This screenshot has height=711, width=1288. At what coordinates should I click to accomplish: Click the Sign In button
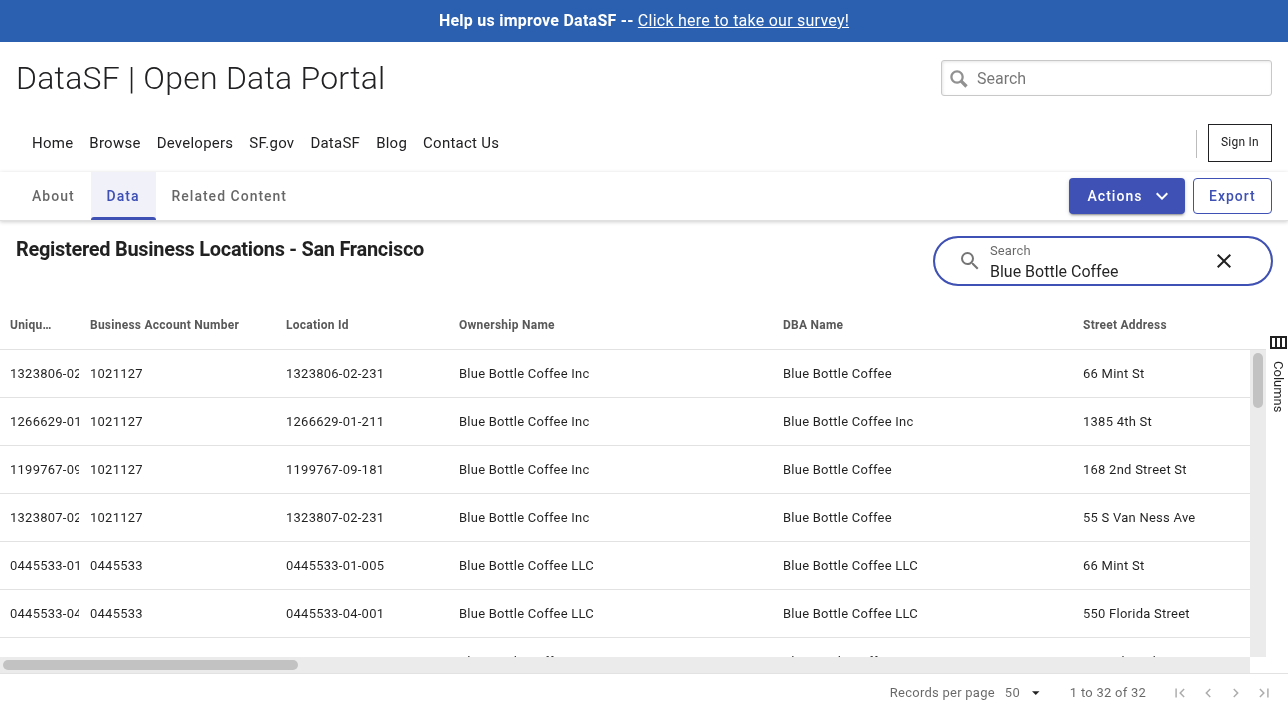1240,143
